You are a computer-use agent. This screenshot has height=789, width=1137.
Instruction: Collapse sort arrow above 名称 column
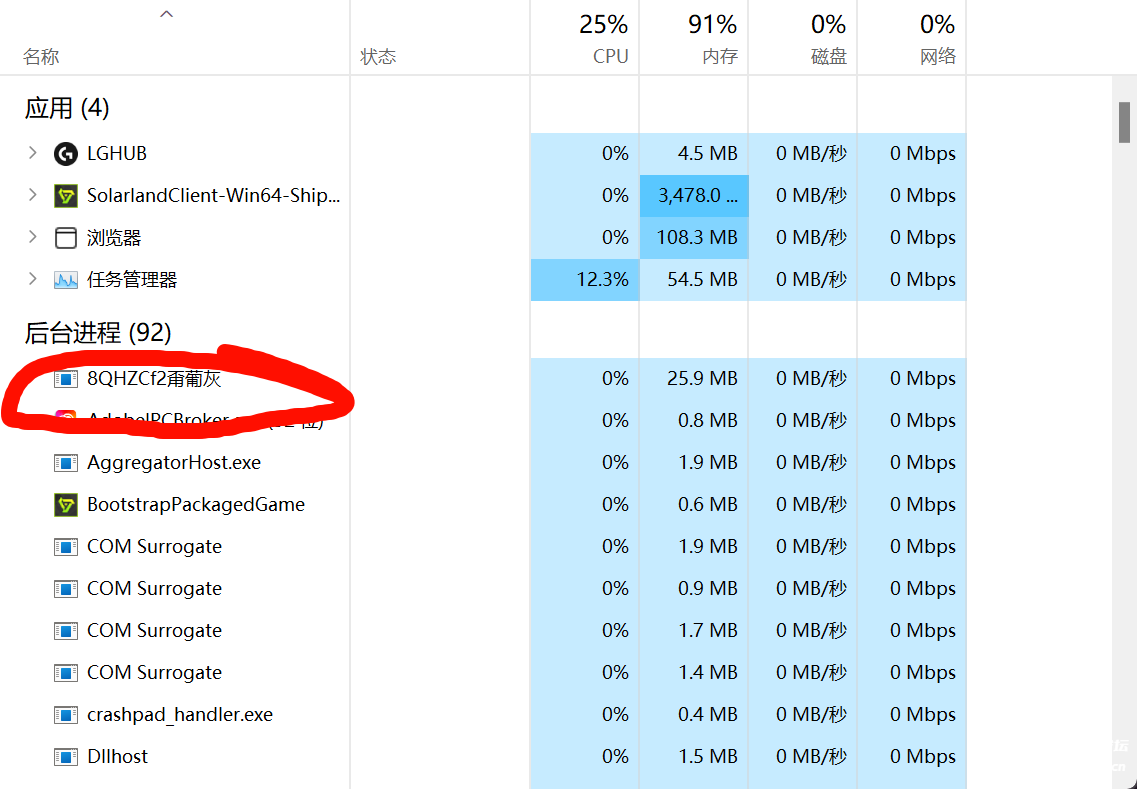click(167, 14)
